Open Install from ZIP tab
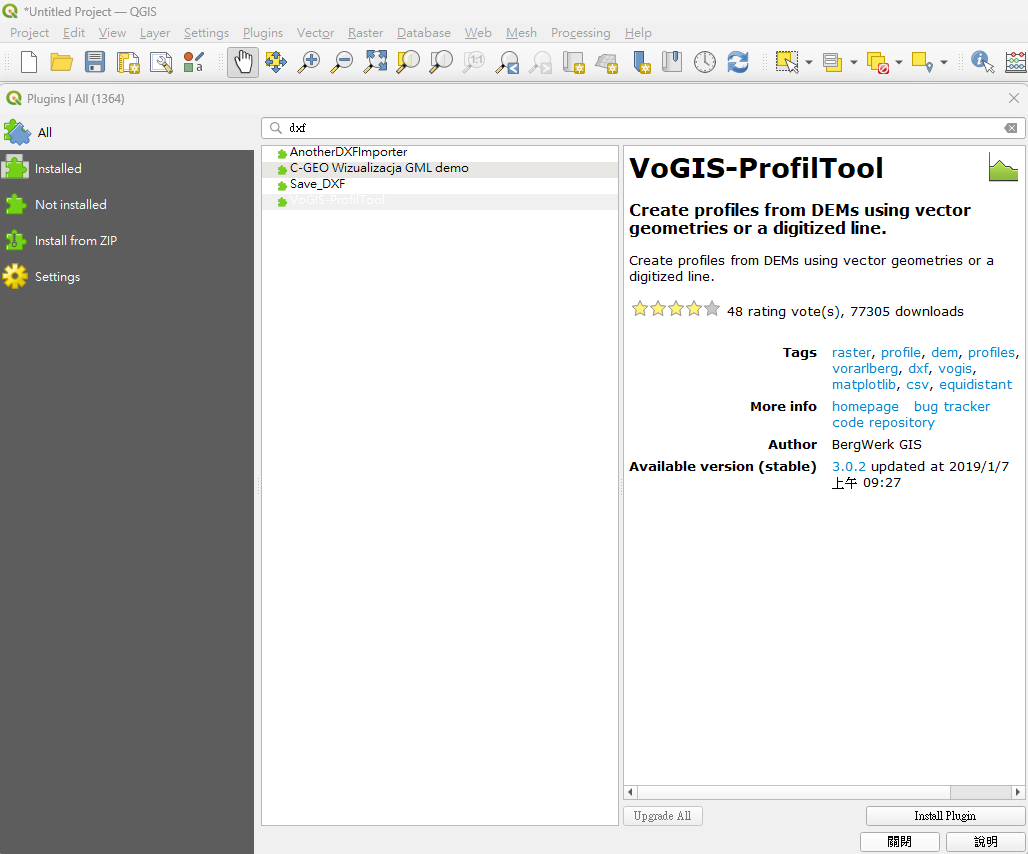The image size is (1028, 854). (127, 241)
